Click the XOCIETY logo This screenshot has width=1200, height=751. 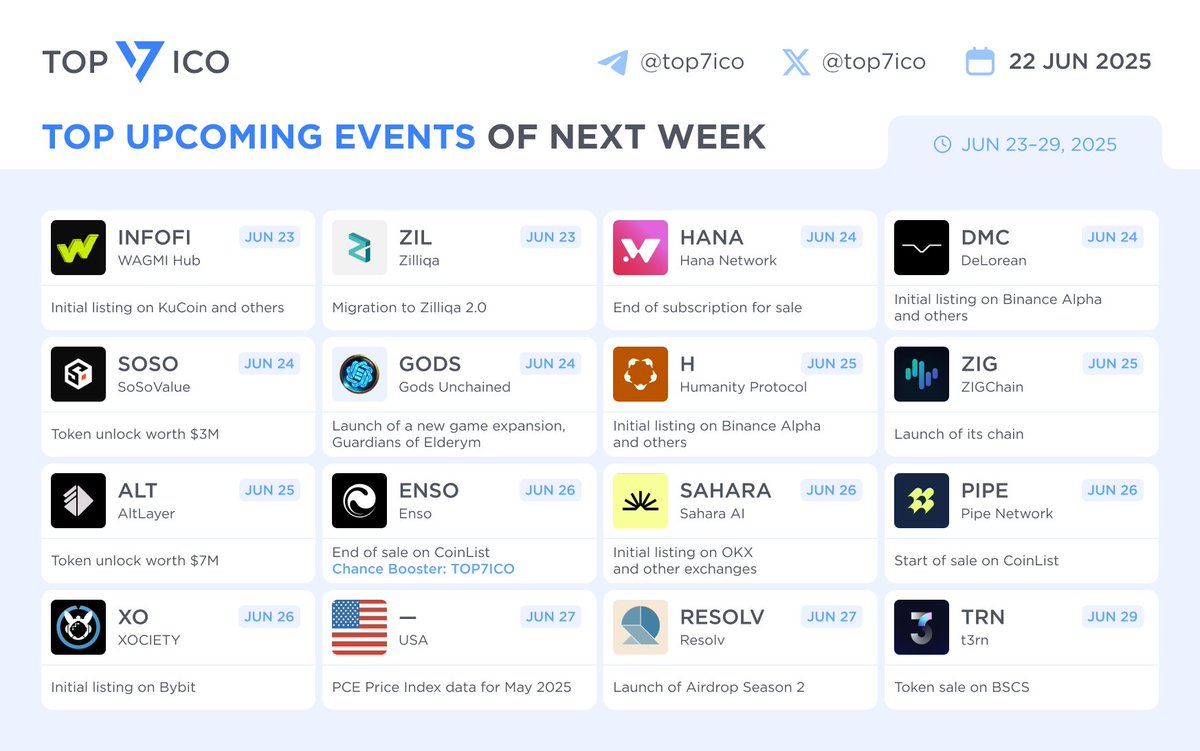[78, 627]
